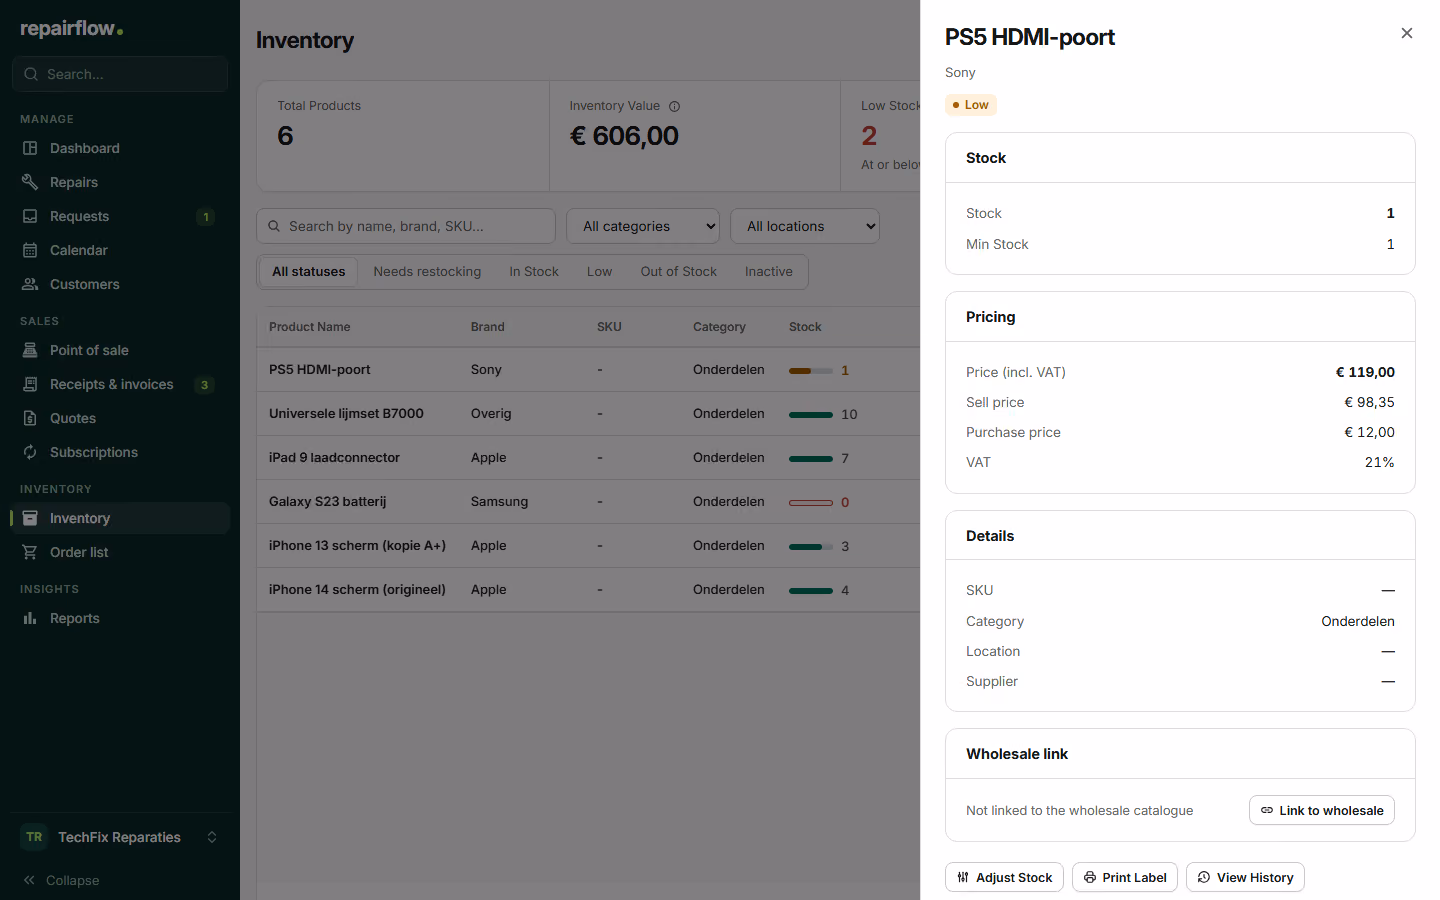
Task: Click the Requests inbox icon
Action: [30, 216]
